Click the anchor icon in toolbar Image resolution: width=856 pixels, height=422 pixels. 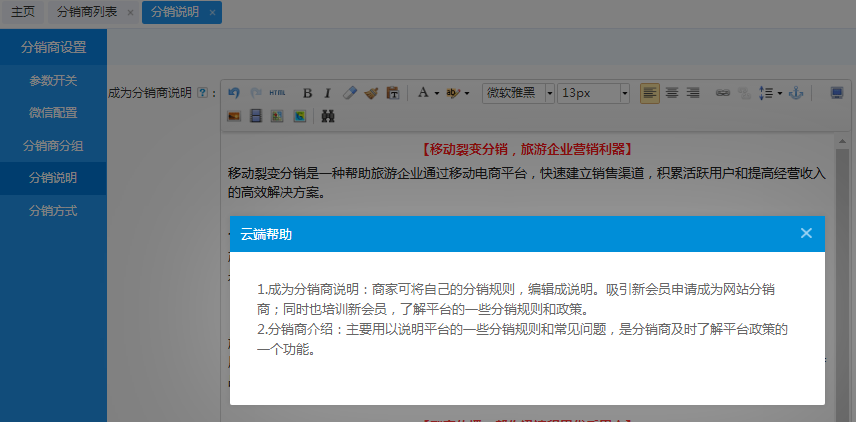coord(797,93)
